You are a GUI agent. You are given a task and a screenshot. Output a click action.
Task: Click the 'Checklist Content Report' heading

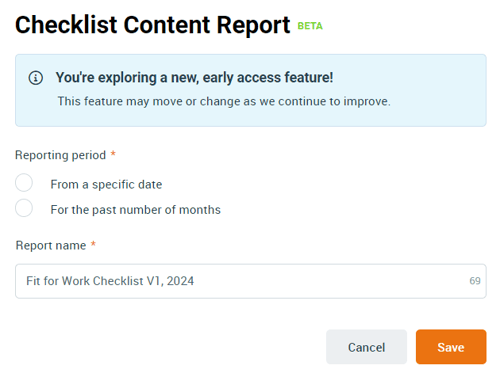pyautogui.click(x=153, y=25)
